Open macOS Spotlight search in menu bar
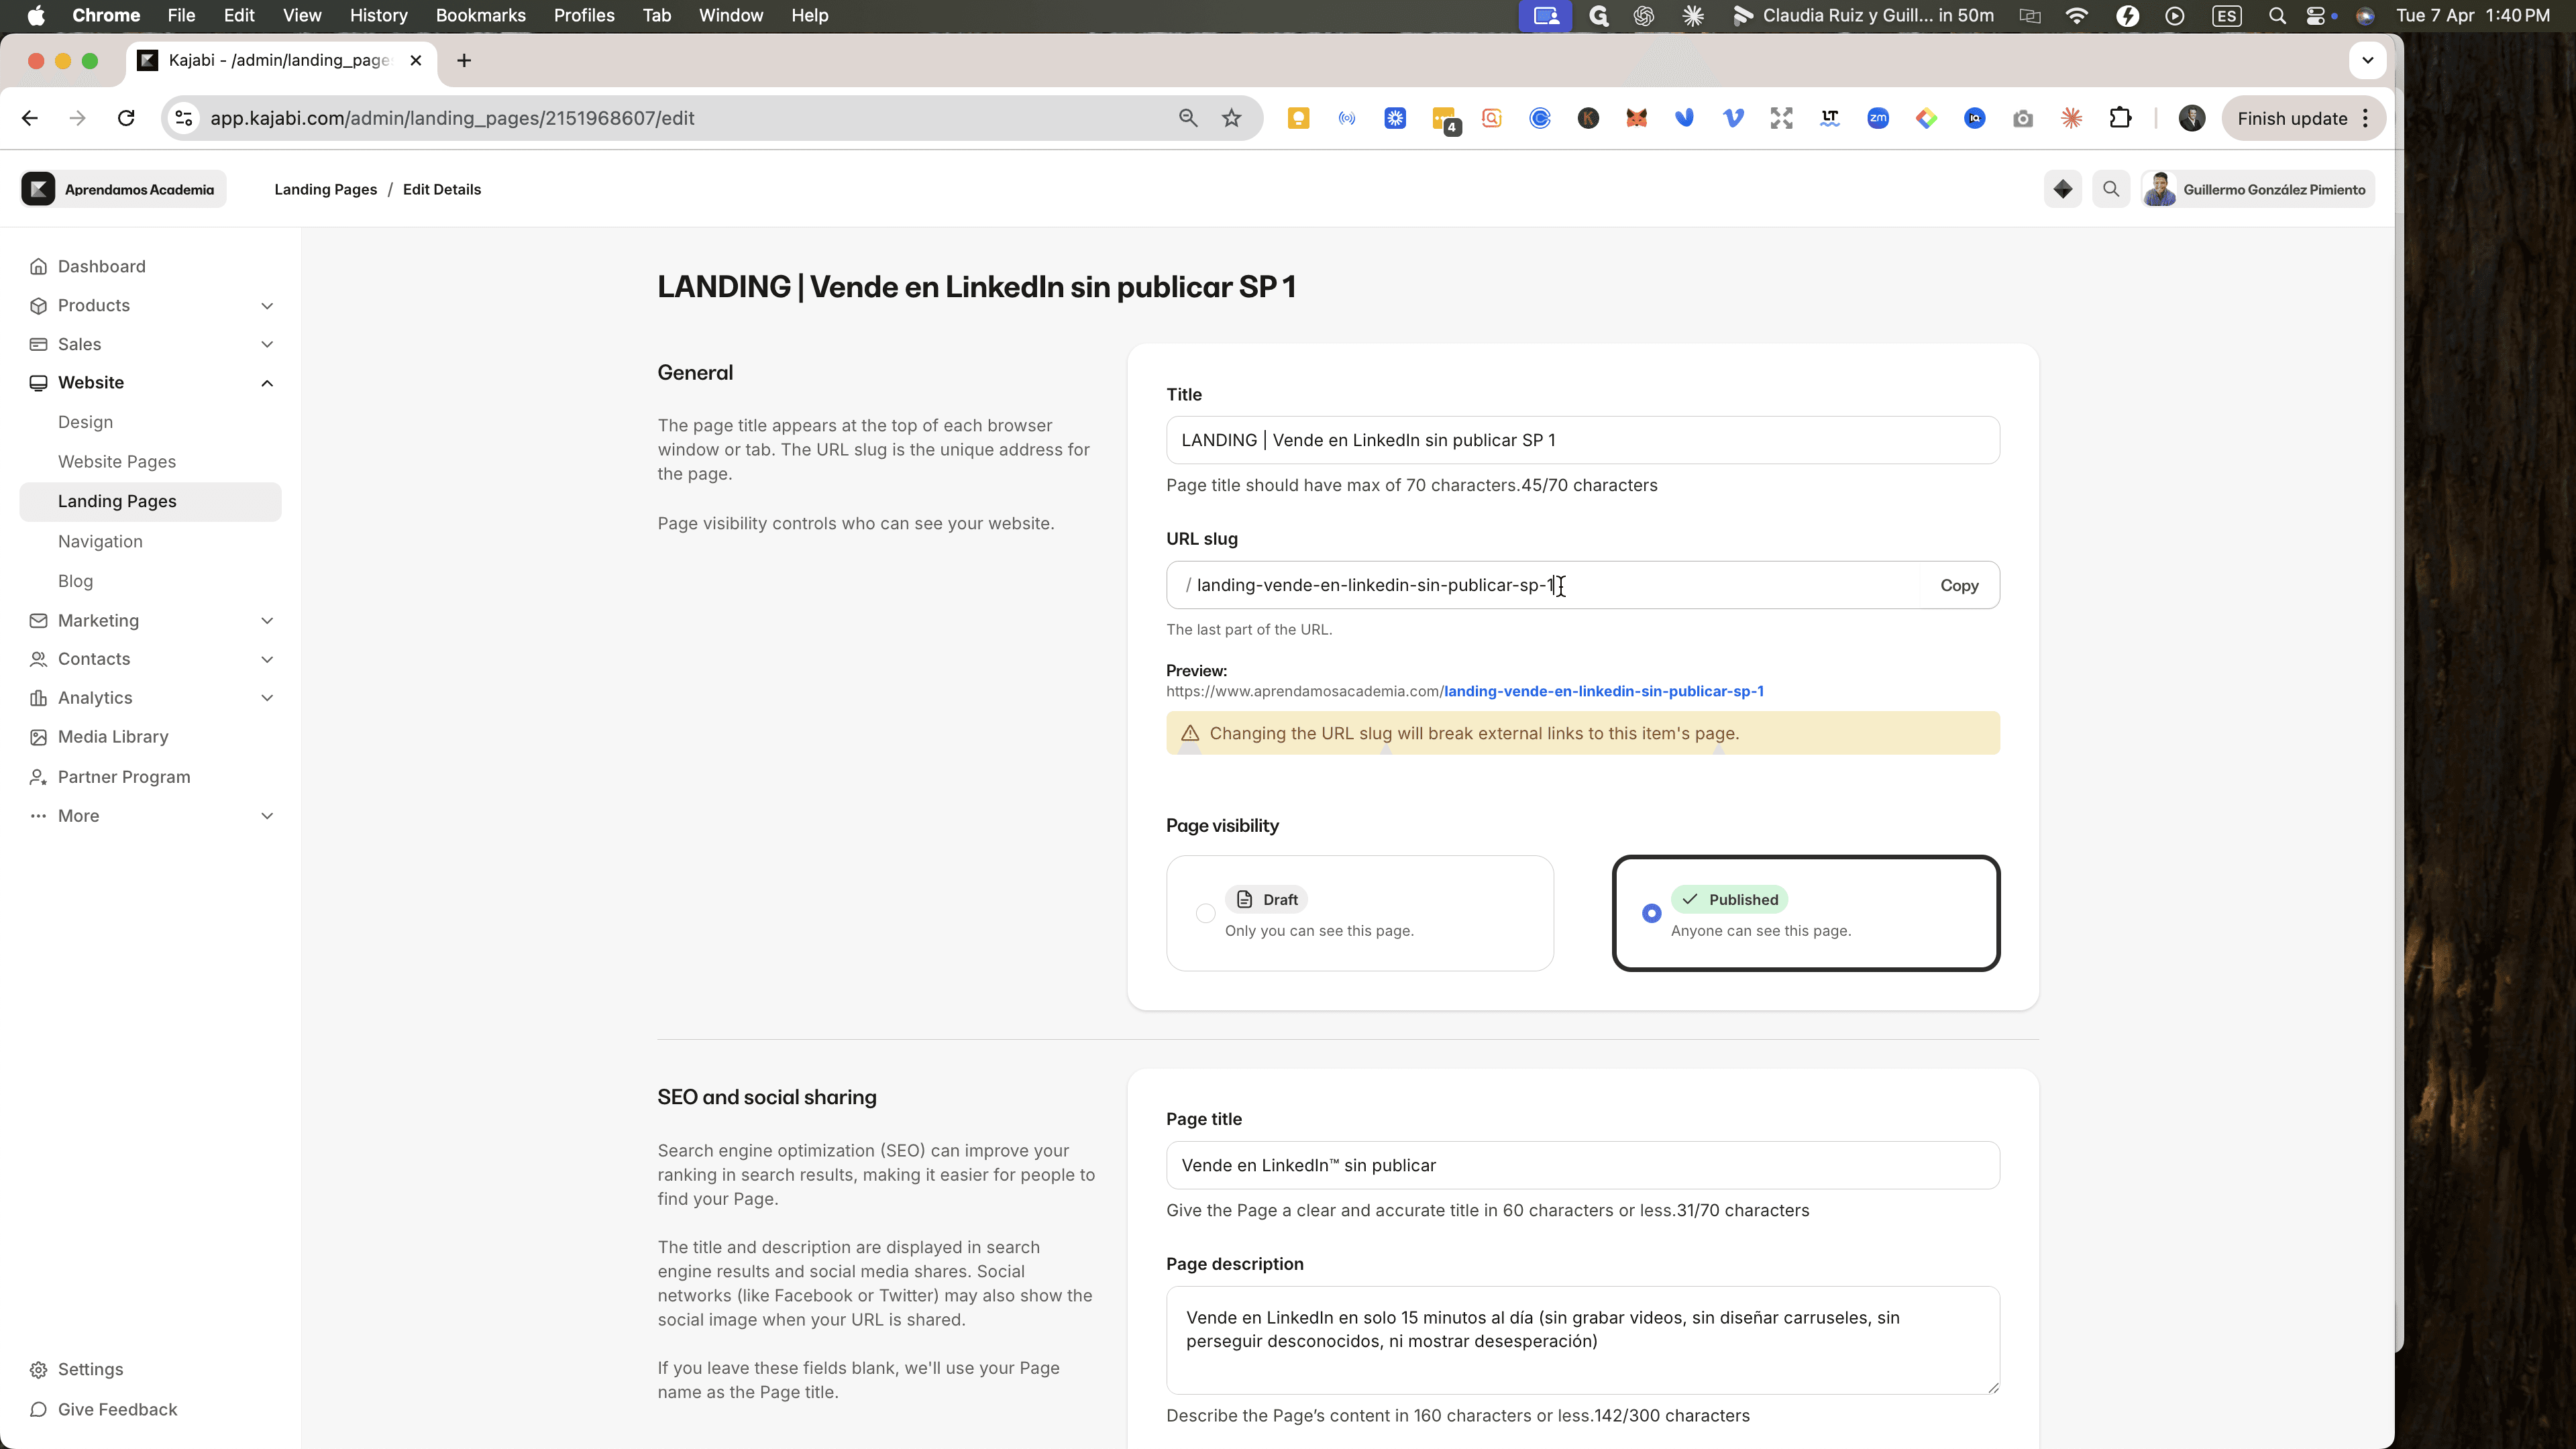This screenshot has width=2576, height=1449. [x=2276, y=16]
